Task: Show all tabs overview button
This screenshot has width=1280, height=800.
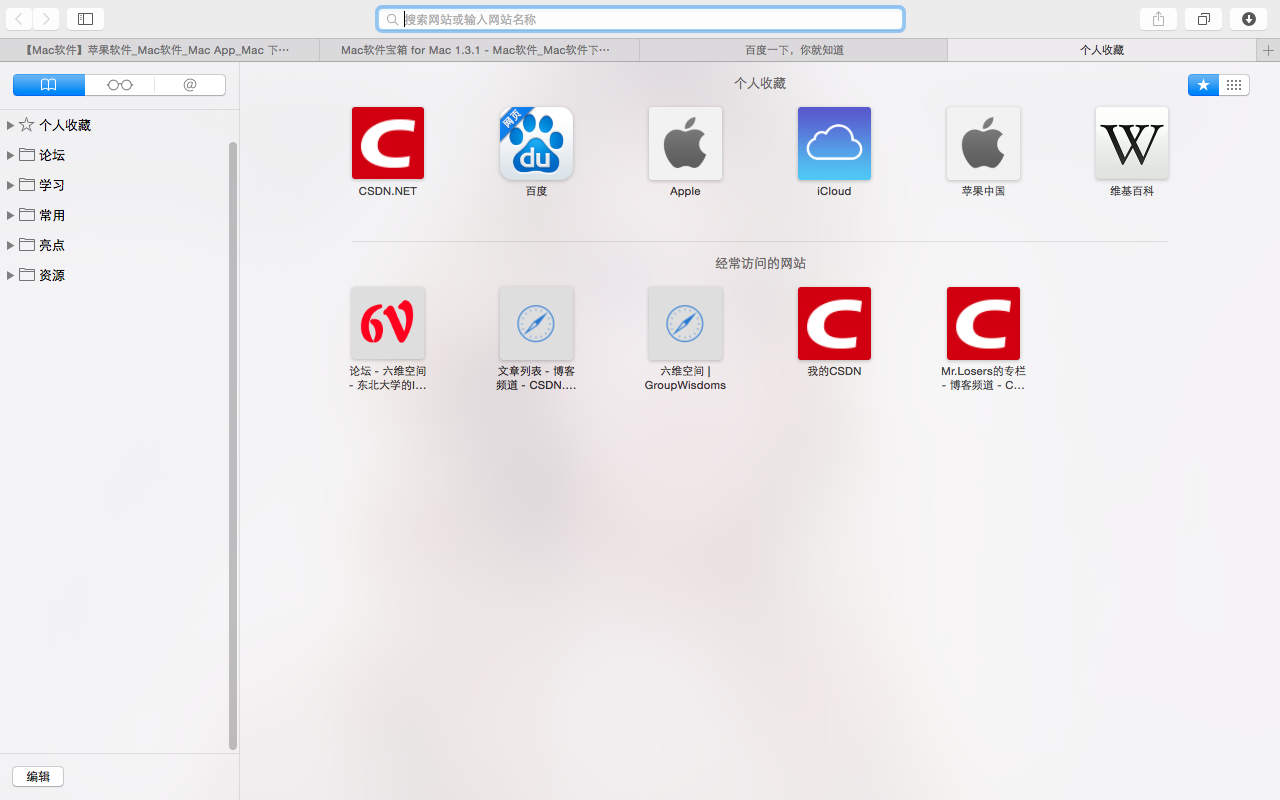Action: click(1204, 19)
